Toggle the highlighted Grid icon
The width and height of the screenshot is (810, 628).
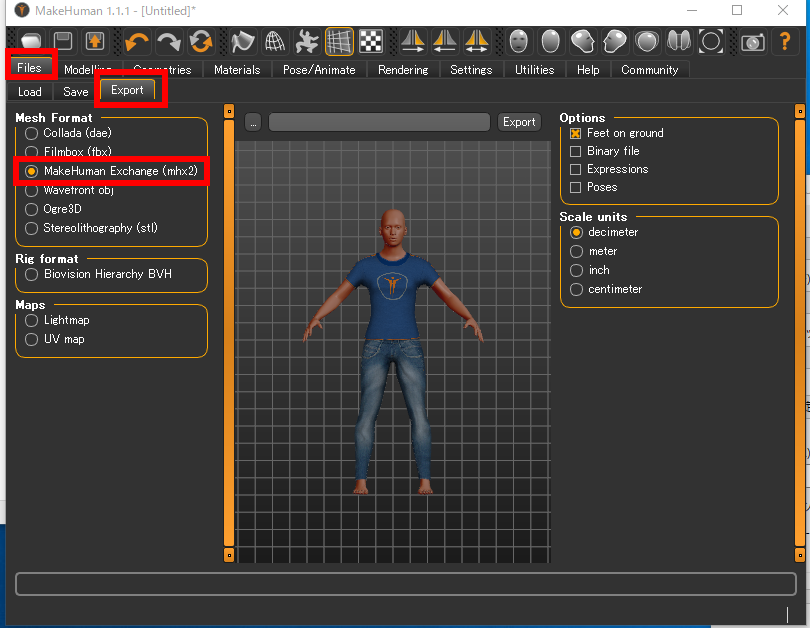coord(339,41)
